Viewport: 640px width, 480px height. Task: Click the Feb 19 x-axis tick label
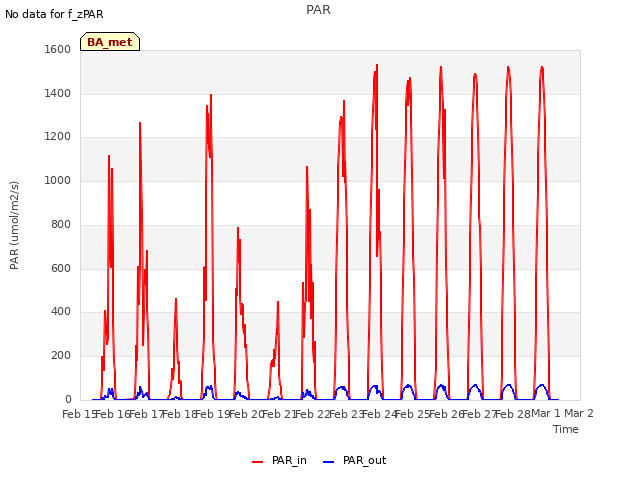pos(213,414)
